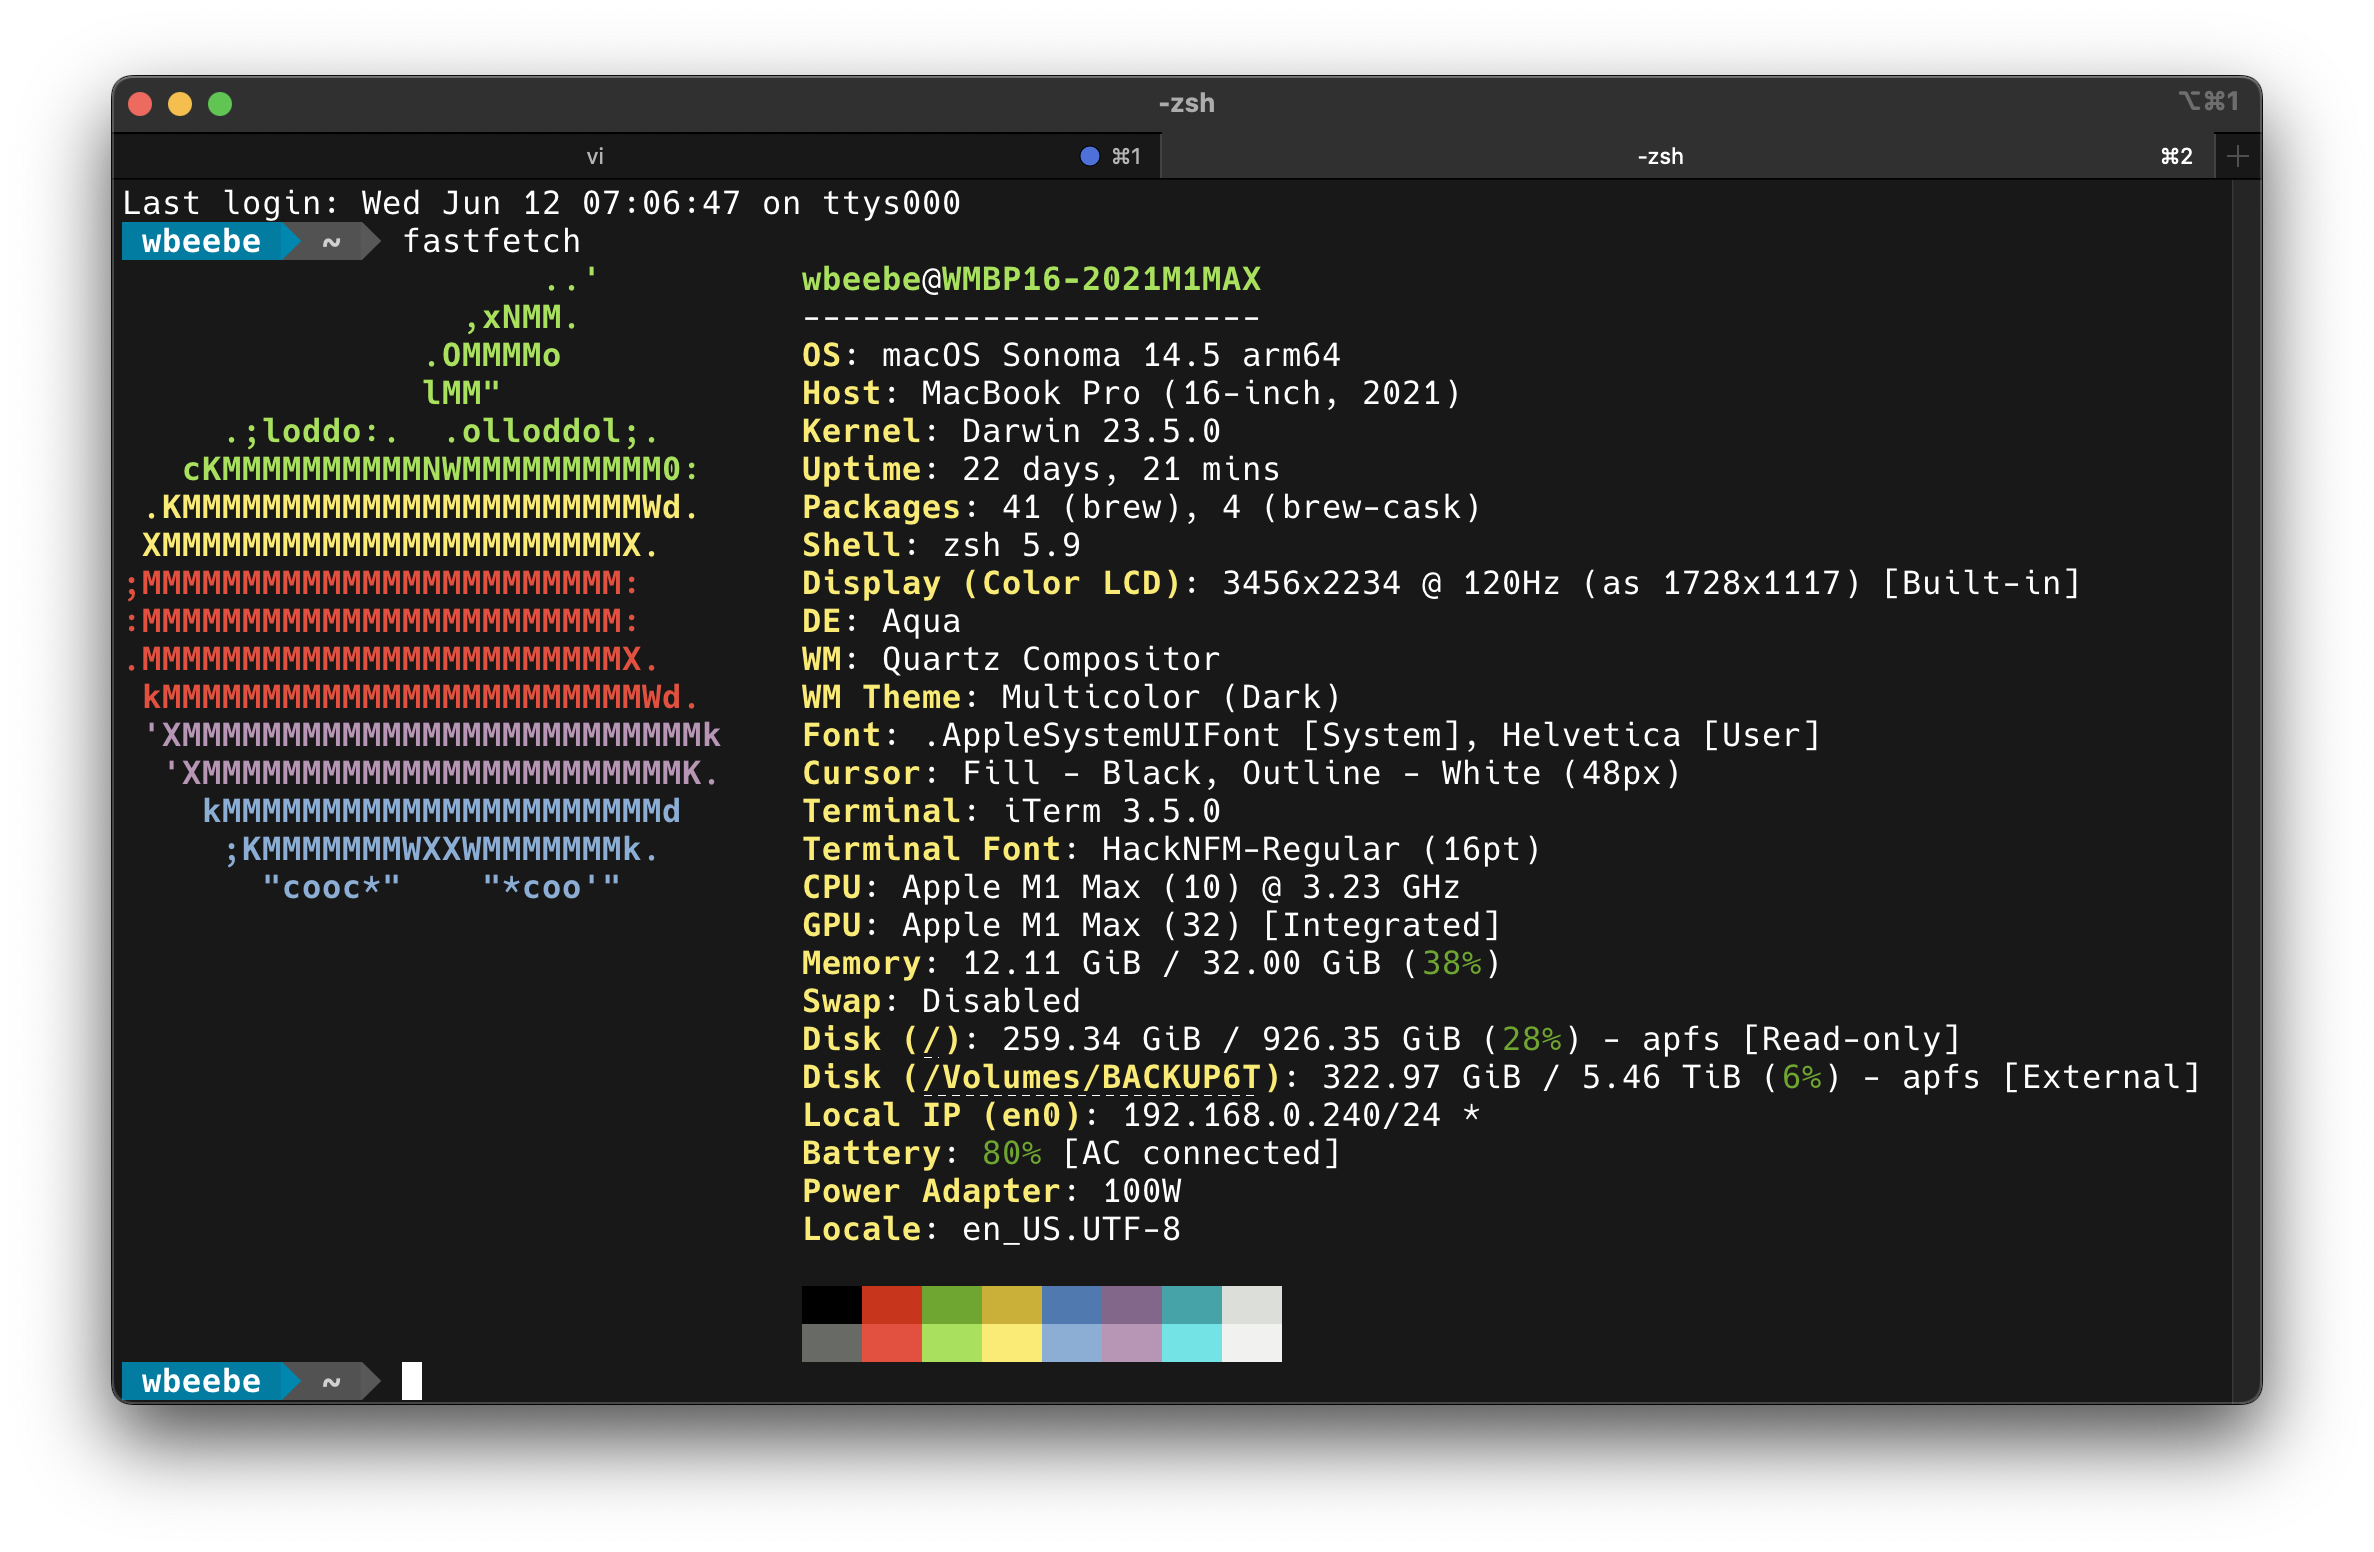This screenshot has width=2374, height=1552.
Task: Click the dark blue color block
Action: 1072,1305
